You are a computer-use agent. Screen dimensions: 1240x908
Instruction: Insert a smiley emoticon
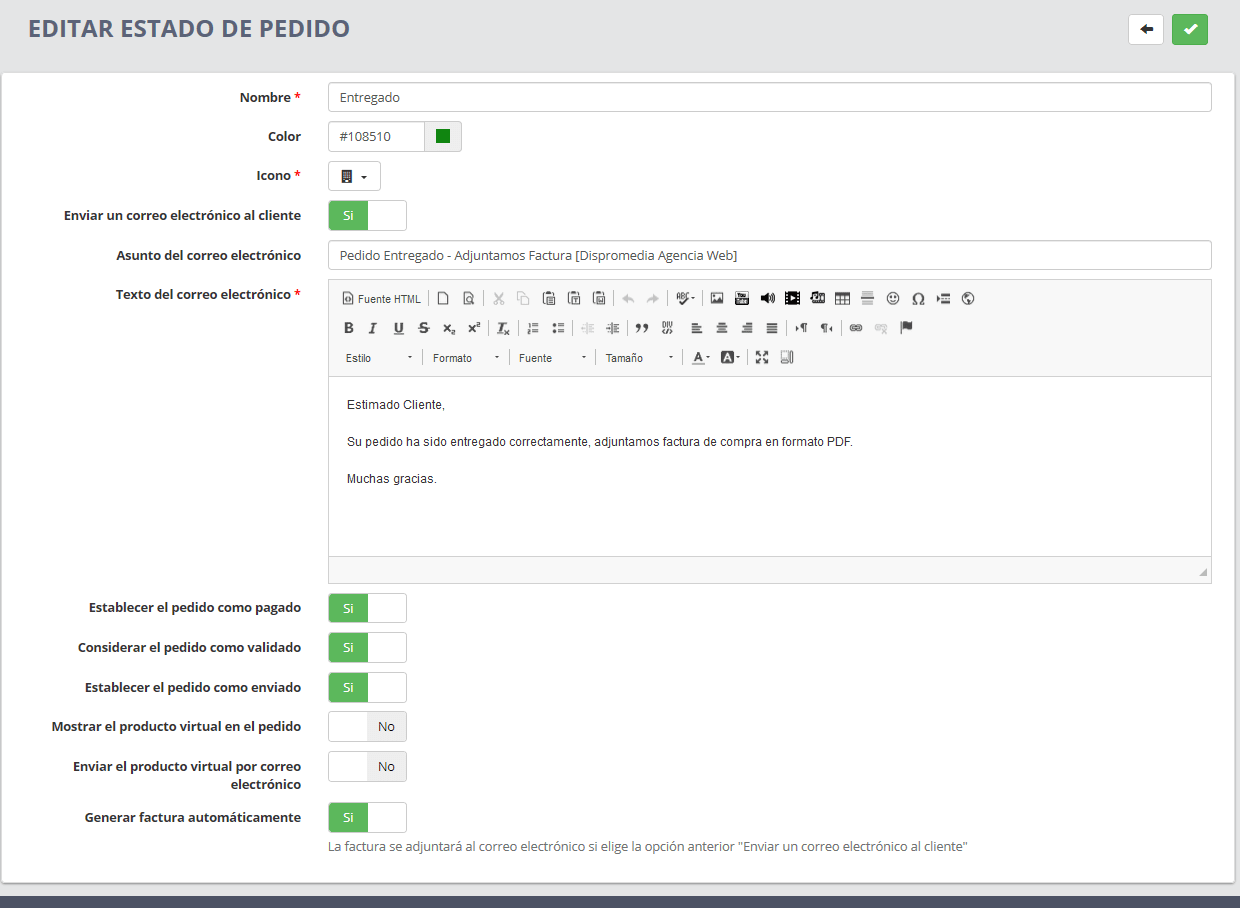(893, 298)
